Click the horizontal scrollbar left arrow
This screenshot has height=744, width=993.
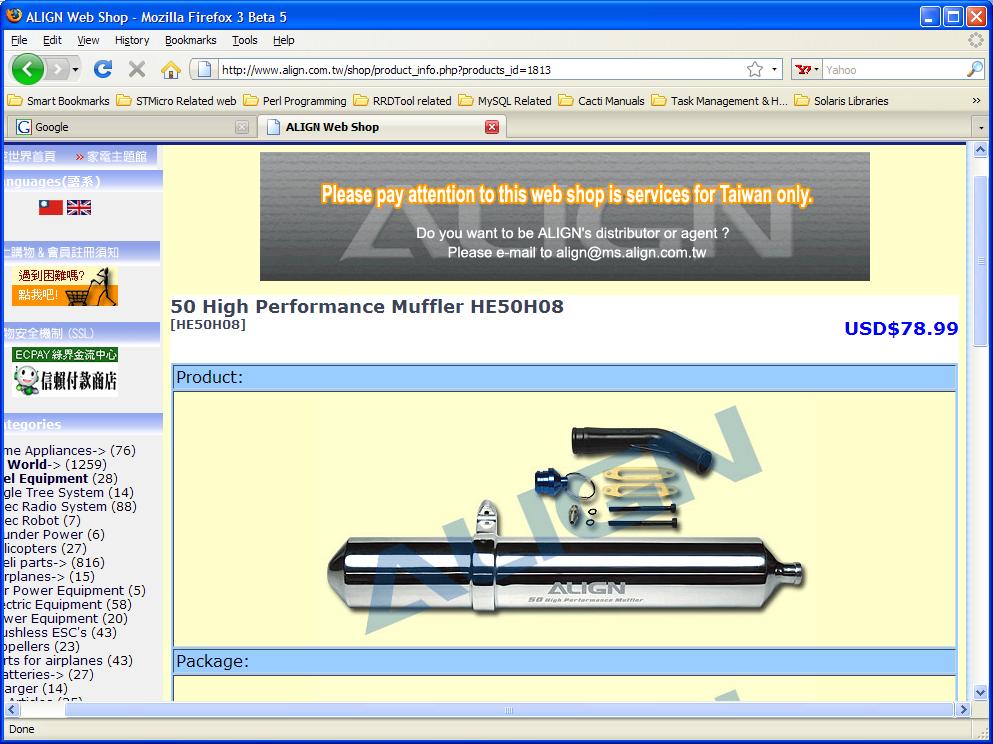[13, 709]
